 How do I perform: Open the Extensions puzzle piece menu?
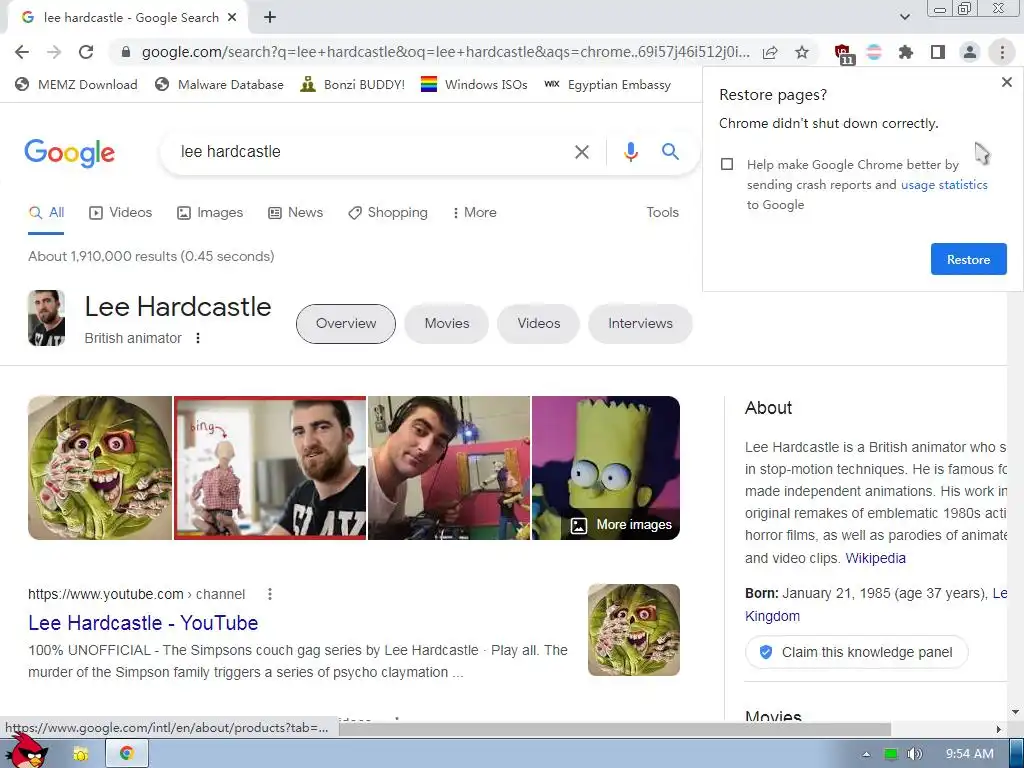click(906, 52)
